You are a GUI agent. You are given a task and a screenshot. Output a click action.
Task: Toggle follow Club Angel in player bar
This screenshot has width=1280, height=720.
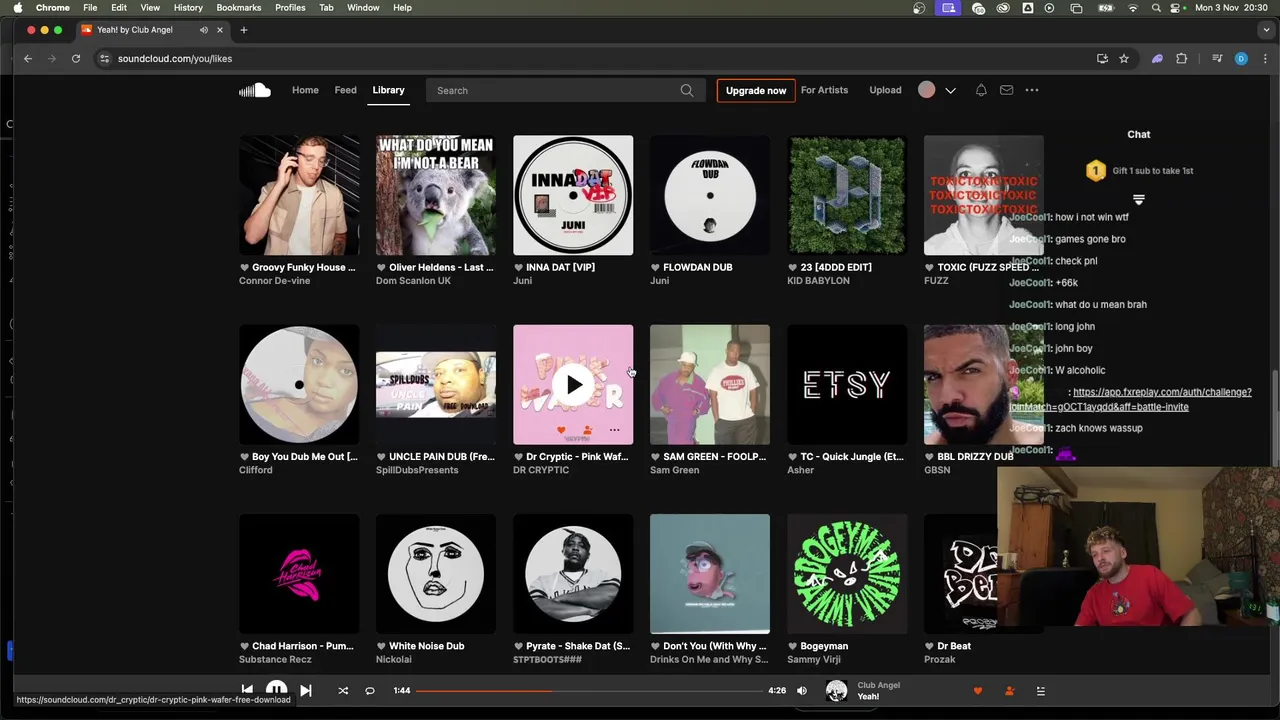1009,690
